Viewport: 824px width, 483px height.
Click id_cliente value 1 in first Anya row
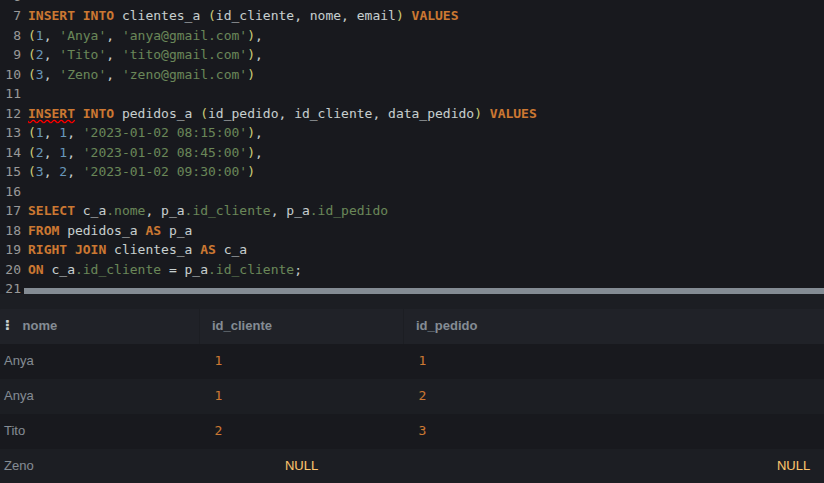coord(219,361)
